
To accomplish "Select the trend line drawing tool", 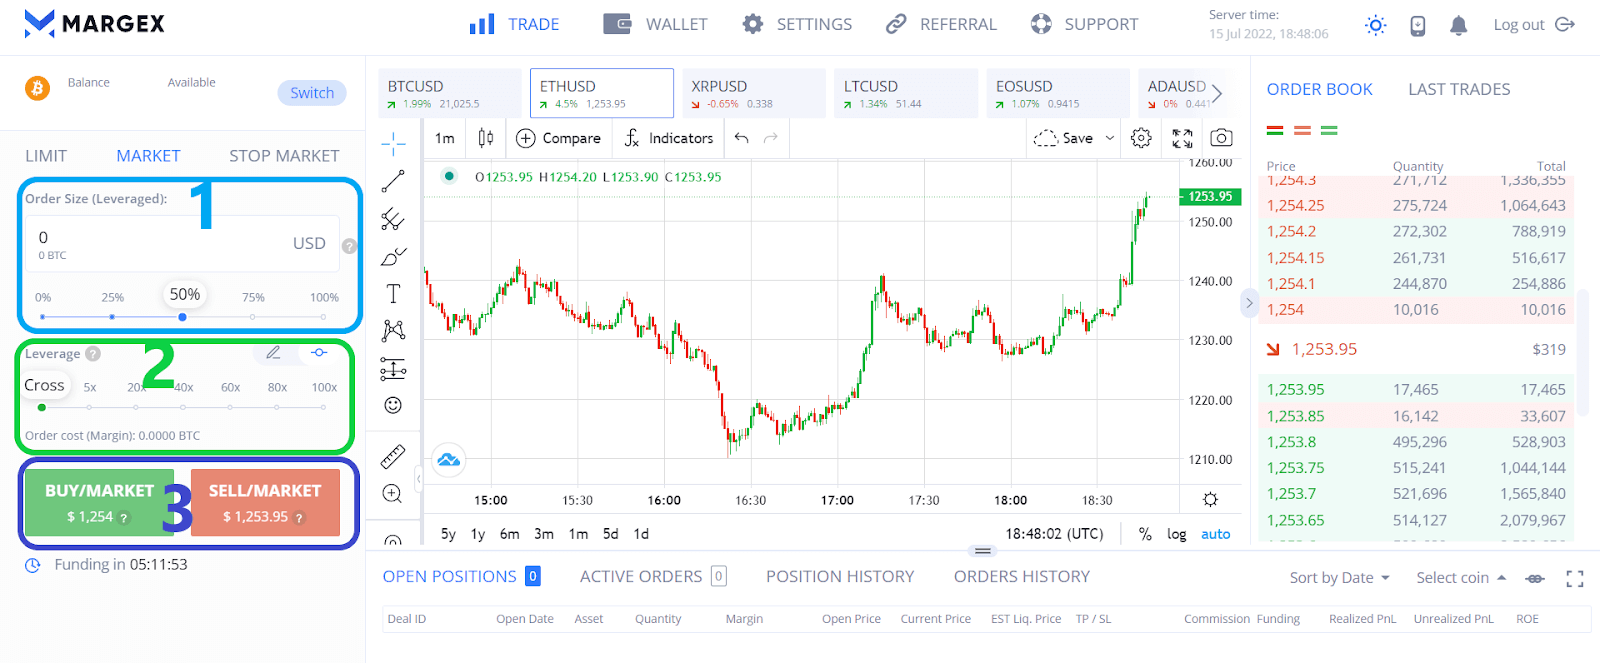I will (393, 181).
